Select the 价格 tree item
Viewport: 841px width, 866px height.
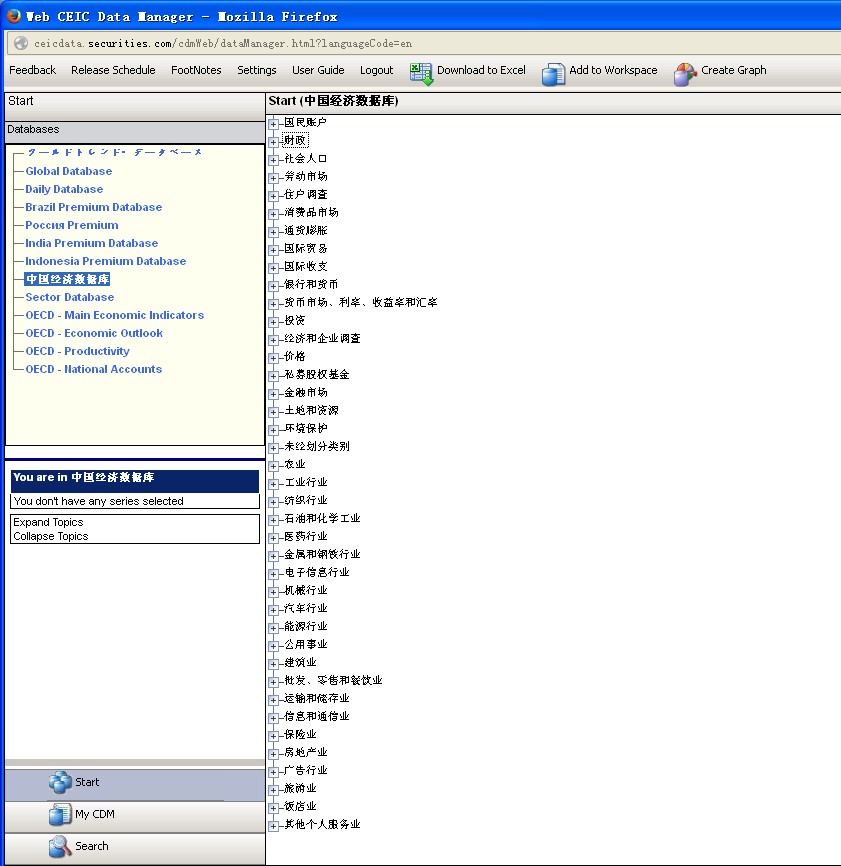point(294,357)
